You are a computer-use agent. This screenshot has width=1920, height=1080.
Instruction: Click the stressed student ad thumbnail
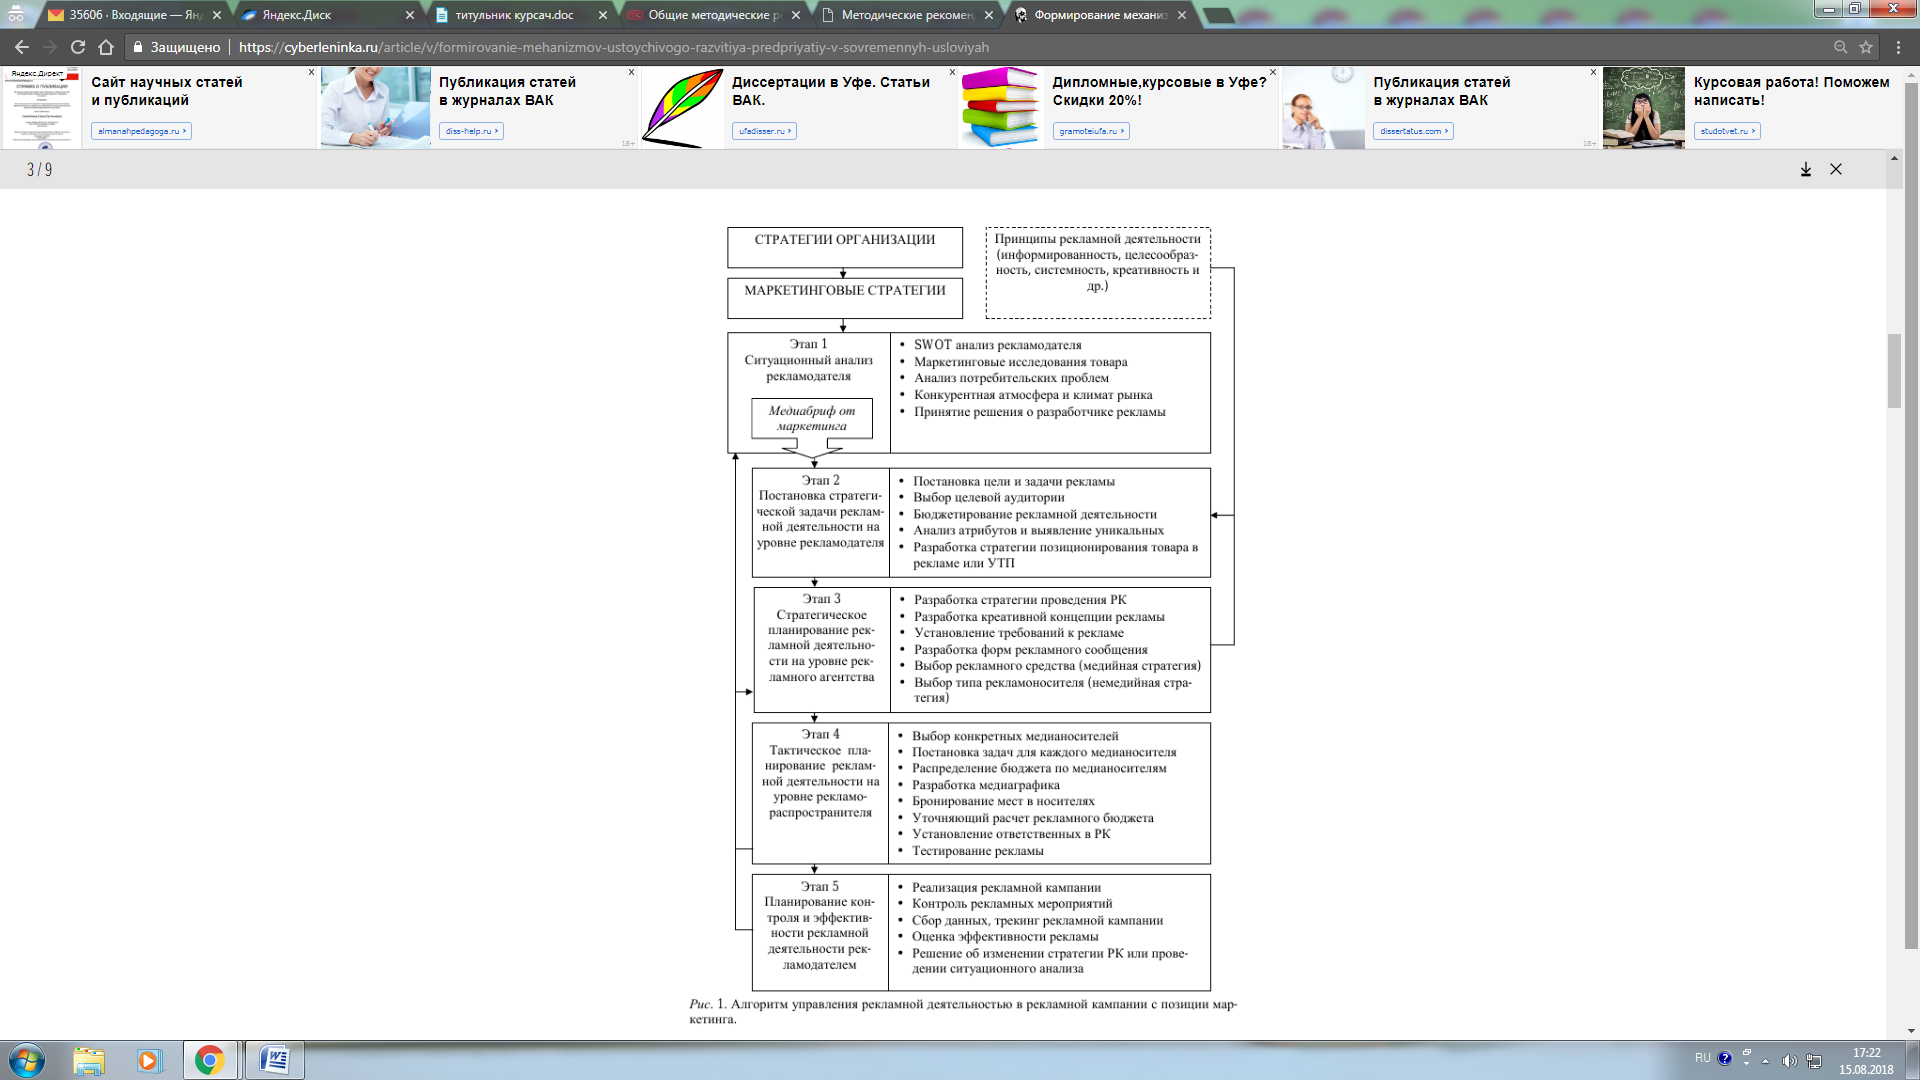pos(1643,108)
